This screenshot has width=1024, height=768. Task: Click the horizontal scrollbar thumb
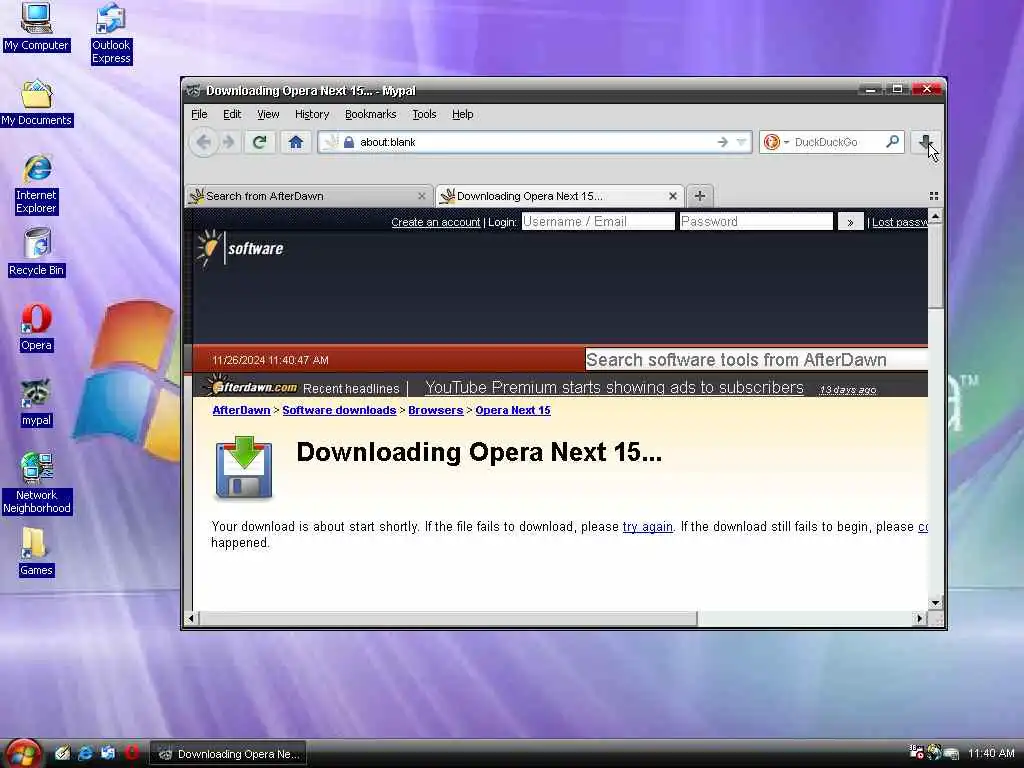448,618
